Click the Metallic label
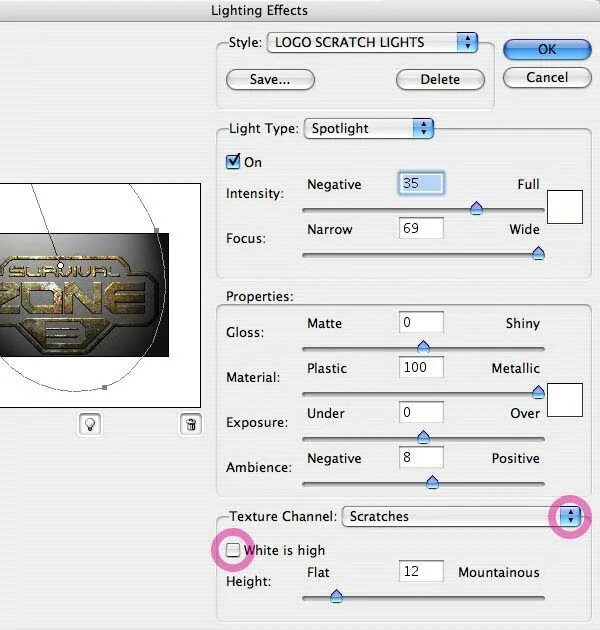Screen dimensions: 600x630 pyautogui.click(x=516, y=368)
